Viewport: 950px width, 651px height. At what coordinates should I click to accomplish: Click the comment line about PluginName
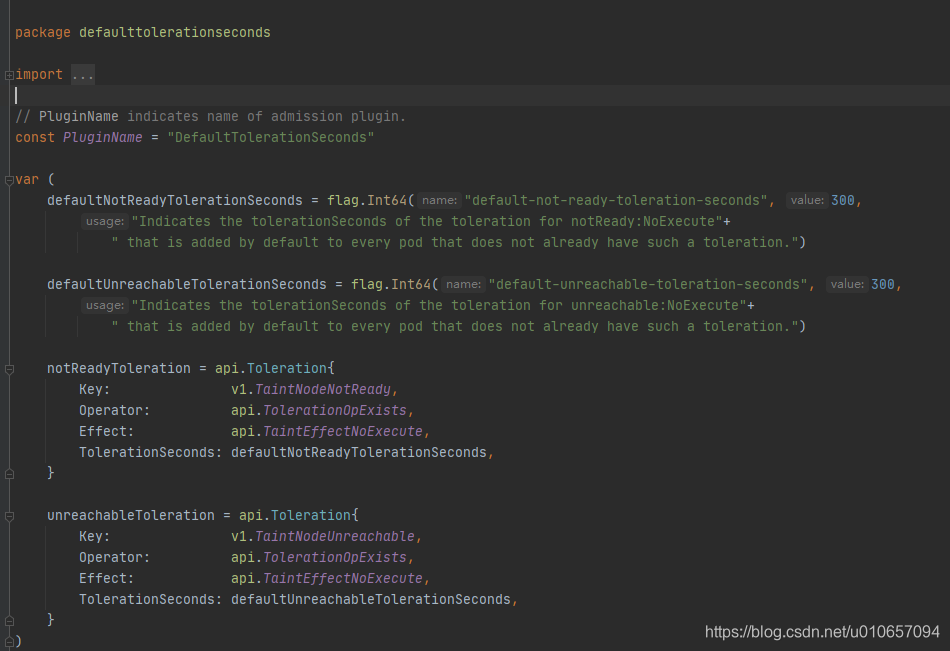click(210, 116)
